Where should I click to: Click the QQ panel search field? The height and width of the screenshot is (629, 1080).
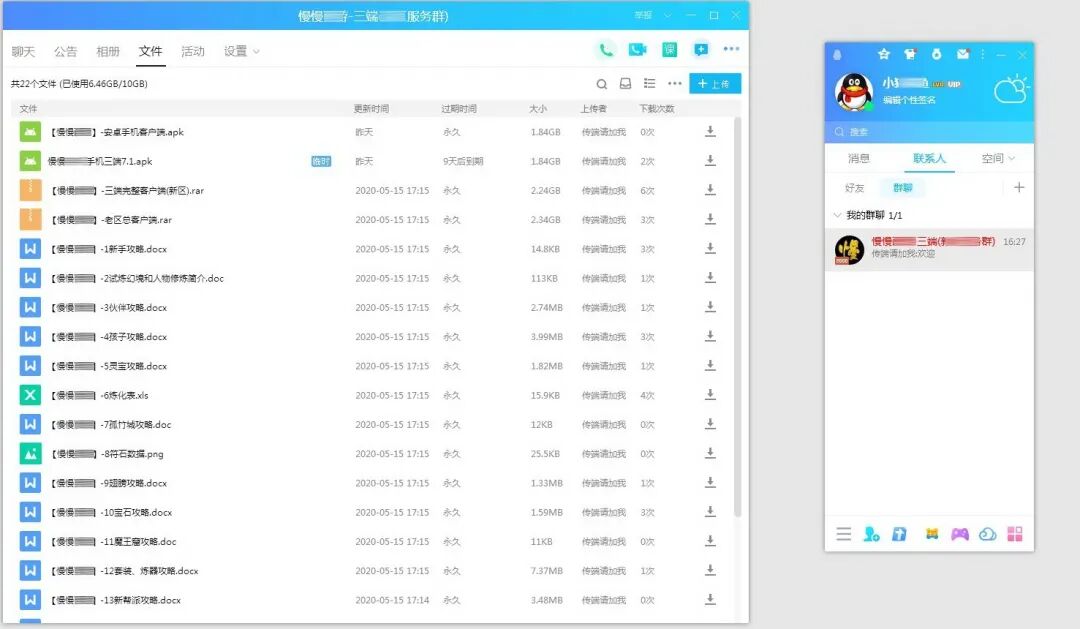pos(929,132)
